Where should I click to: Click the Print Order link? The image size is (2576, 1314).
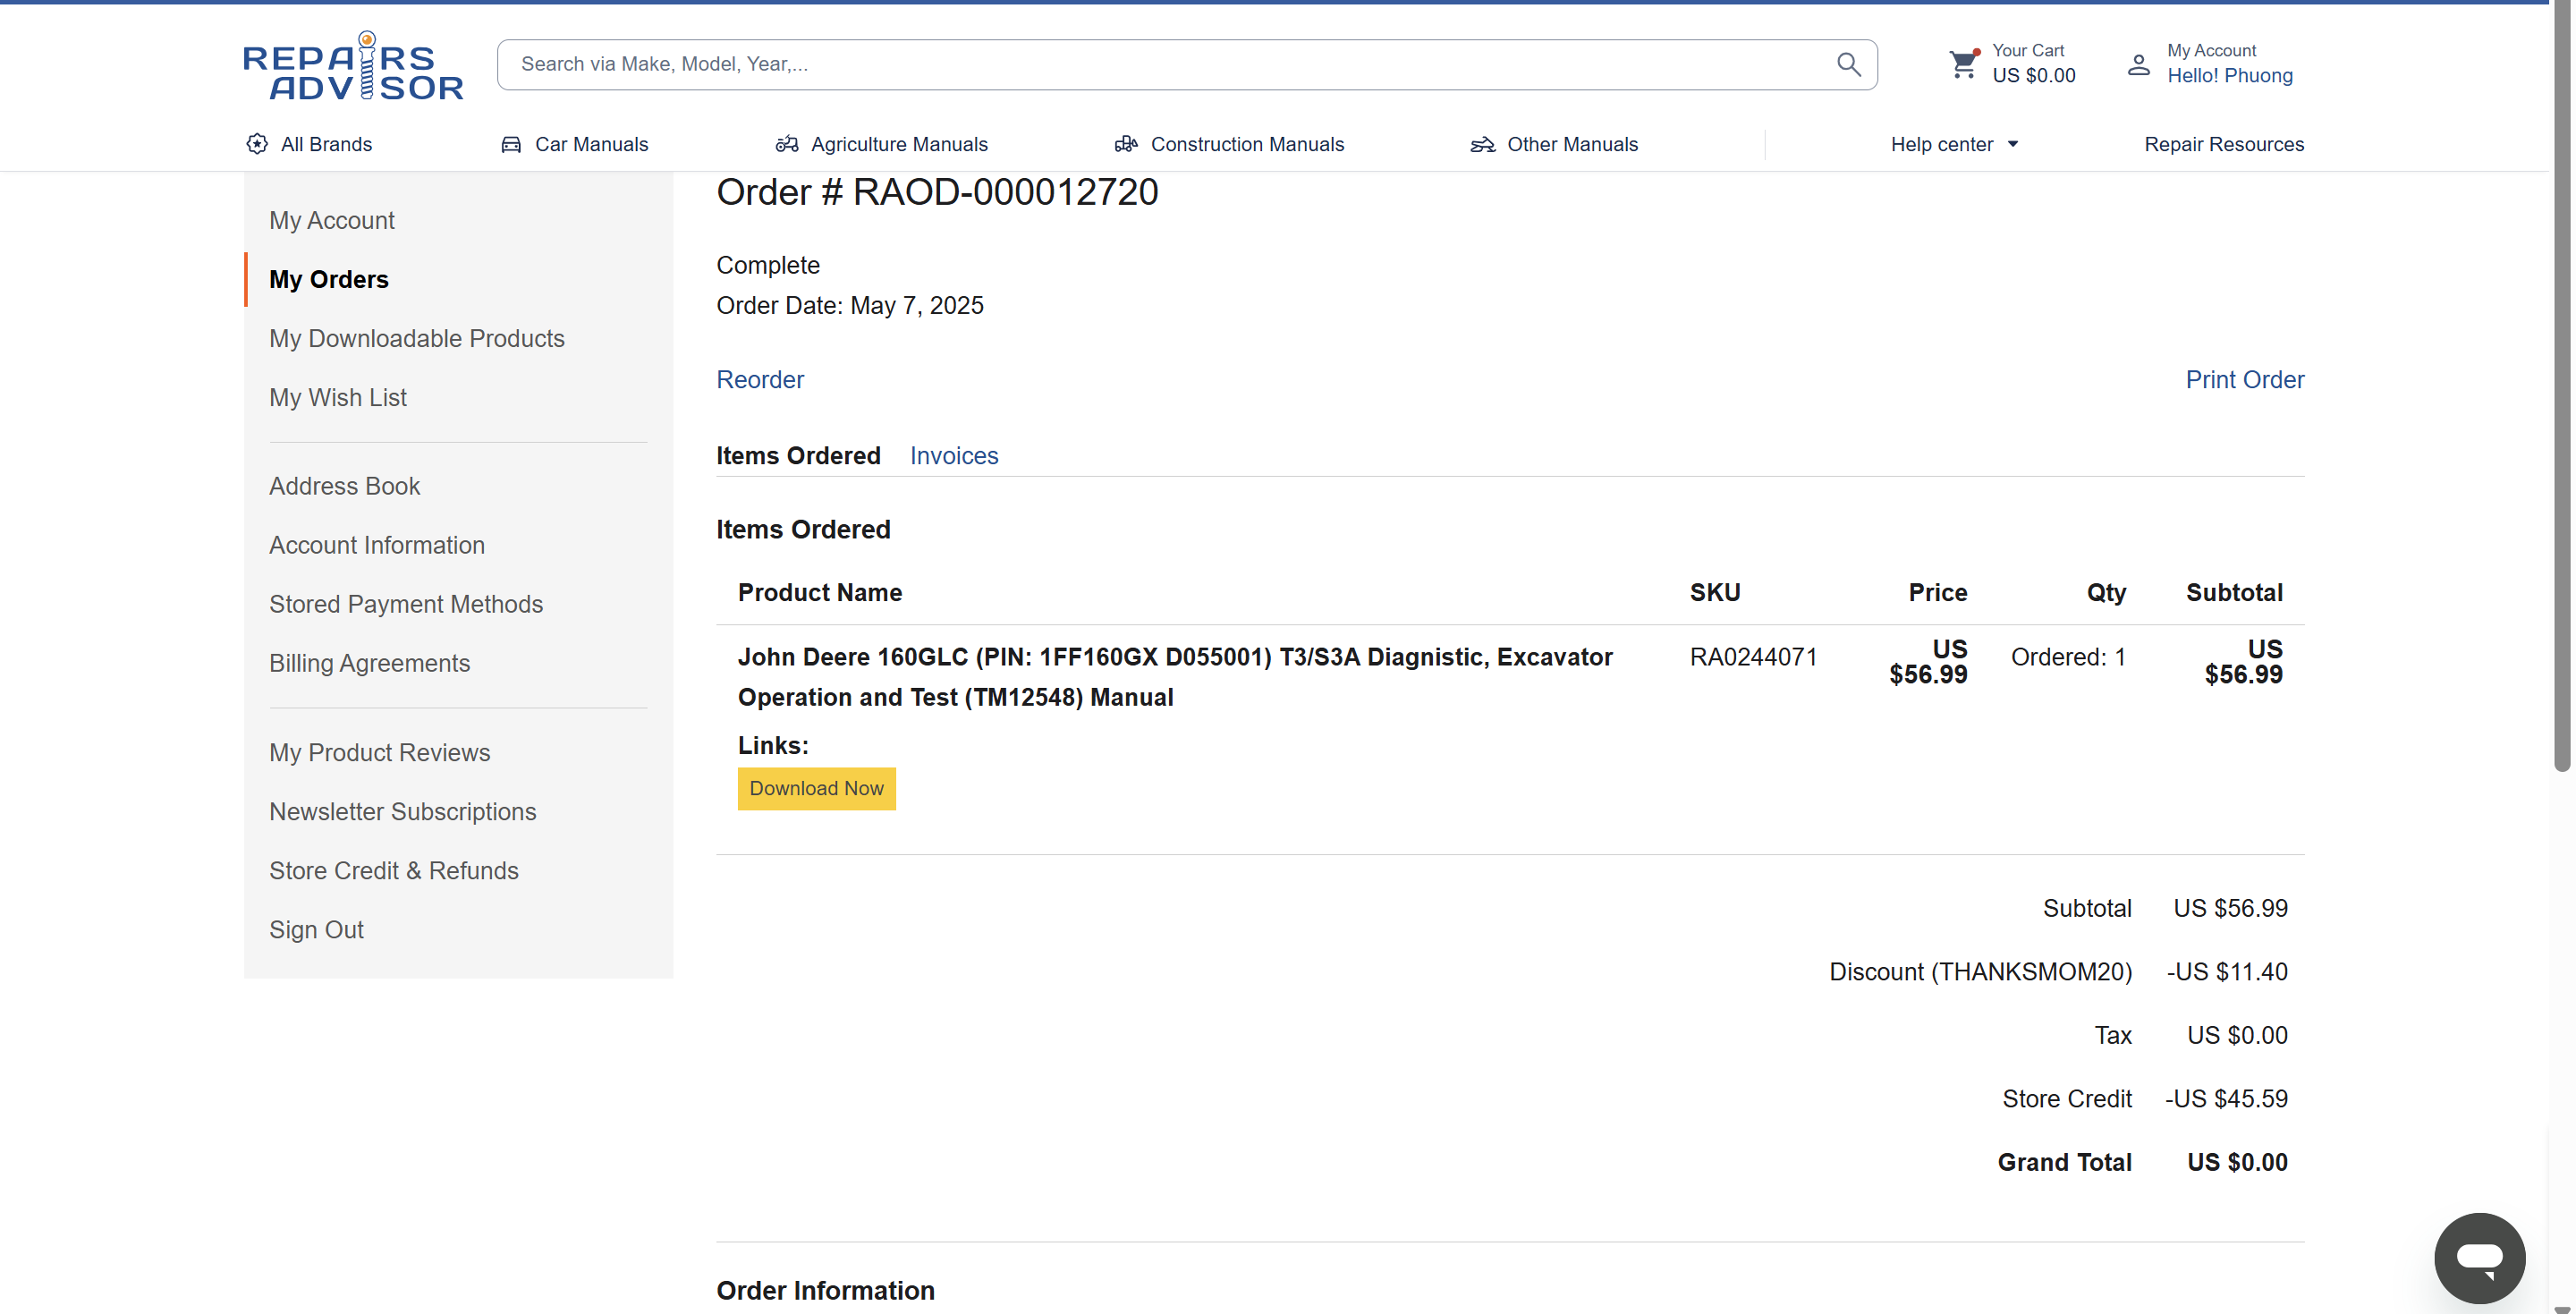pos(2244,380)
